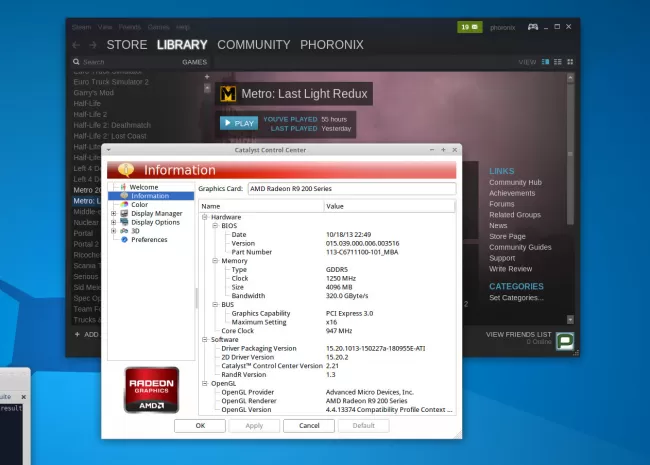
Task: Collapse the Hardware section in info table
Action: pyautogui.click(x=205, y=217)
